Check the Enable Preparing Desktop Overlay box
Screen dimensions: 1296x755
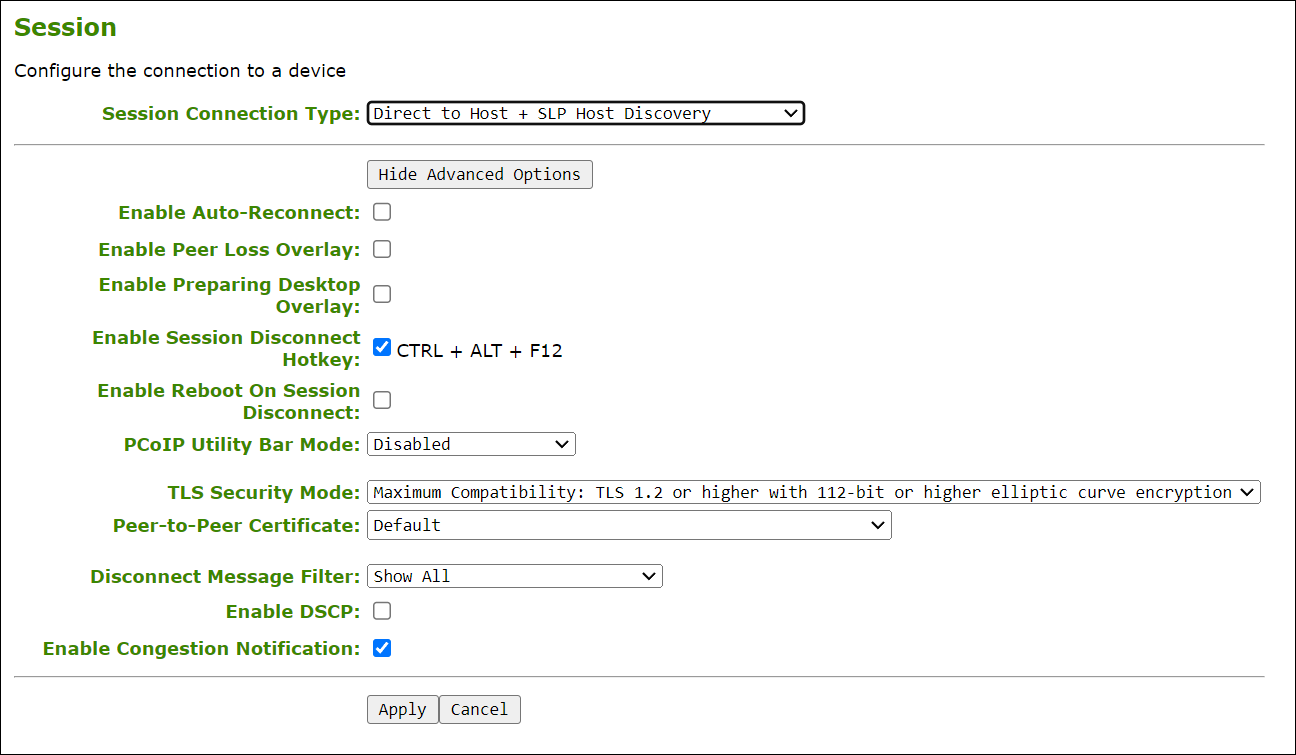382,294
